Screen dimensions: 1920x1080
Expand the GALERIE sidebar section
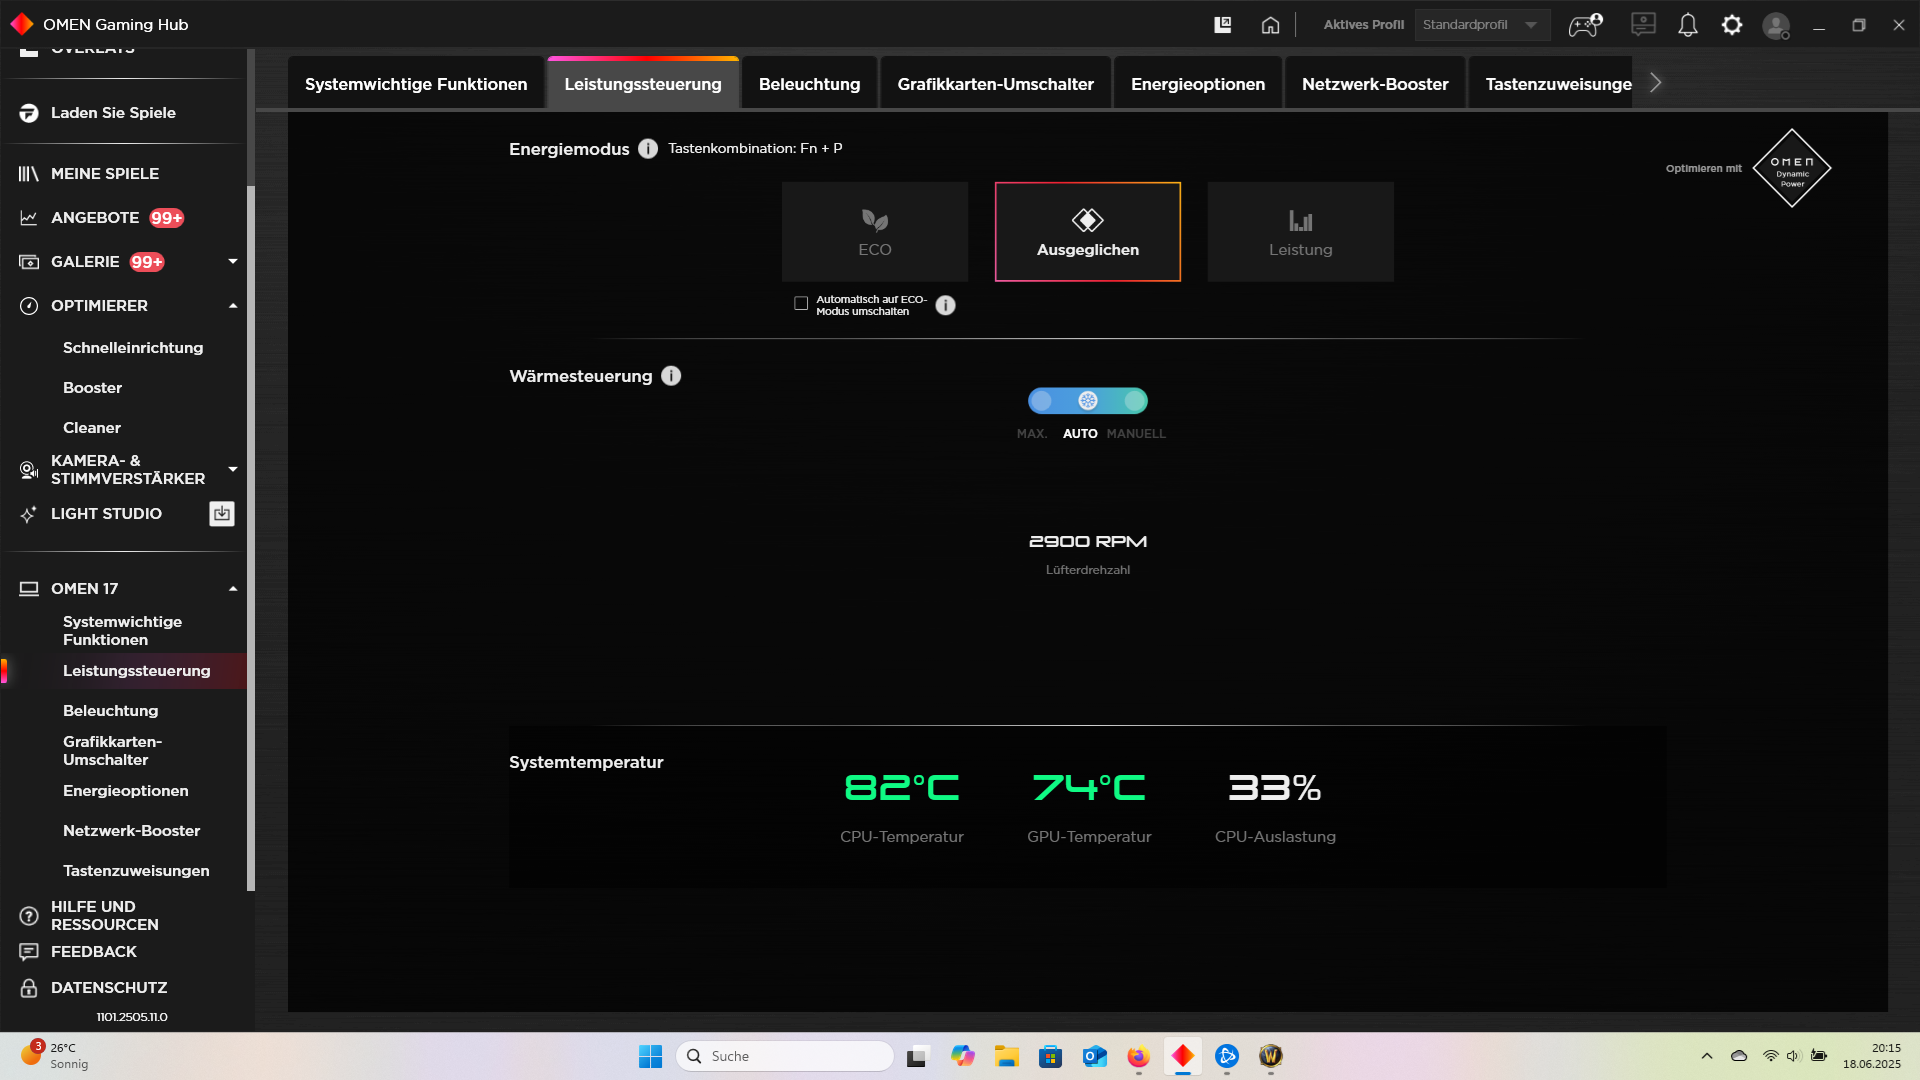tap(233, 262)
